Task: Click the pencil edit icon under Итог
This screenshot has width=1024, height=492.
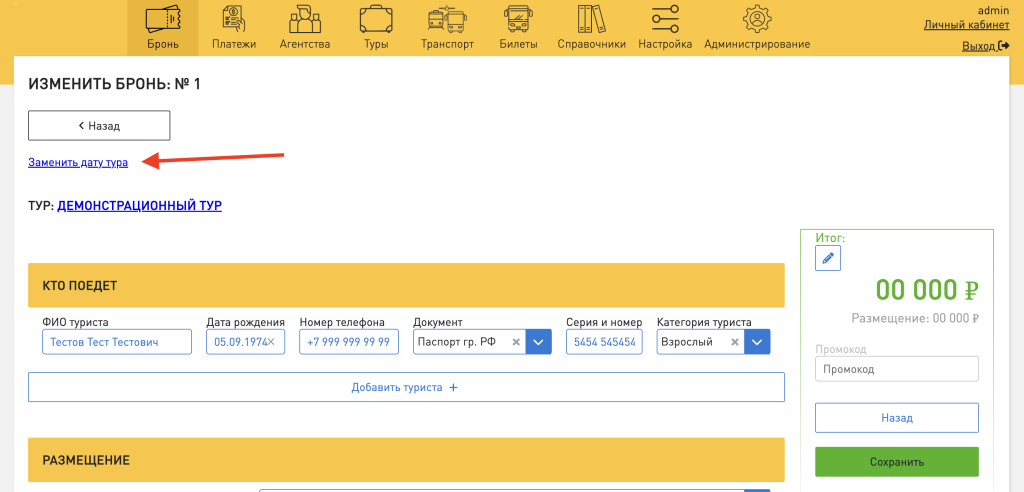Action: click(x=828, y=259)
